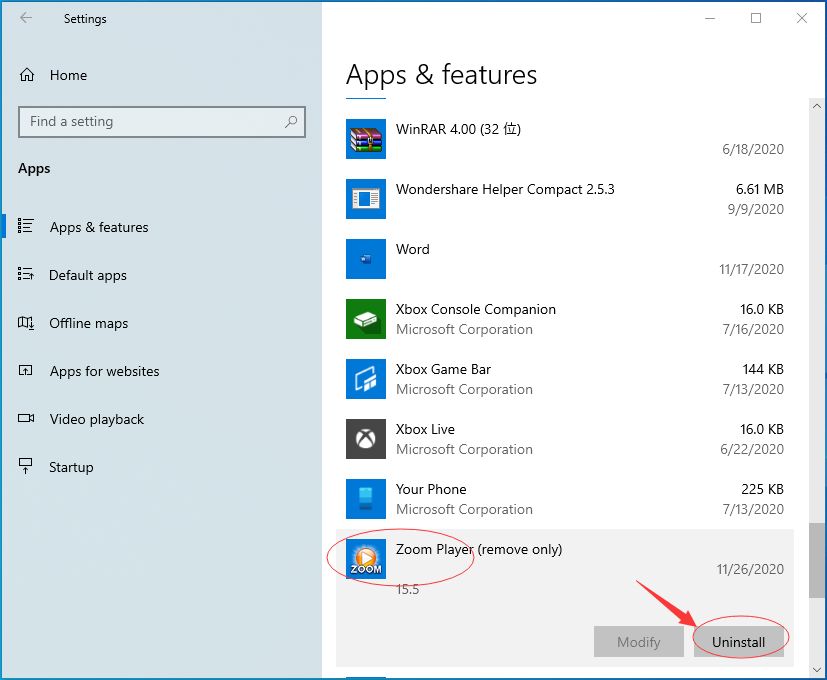Viewport: 827px width, 680px height.
Task: Click the Your Phone app icon
Action: click(x=366, y=499)
